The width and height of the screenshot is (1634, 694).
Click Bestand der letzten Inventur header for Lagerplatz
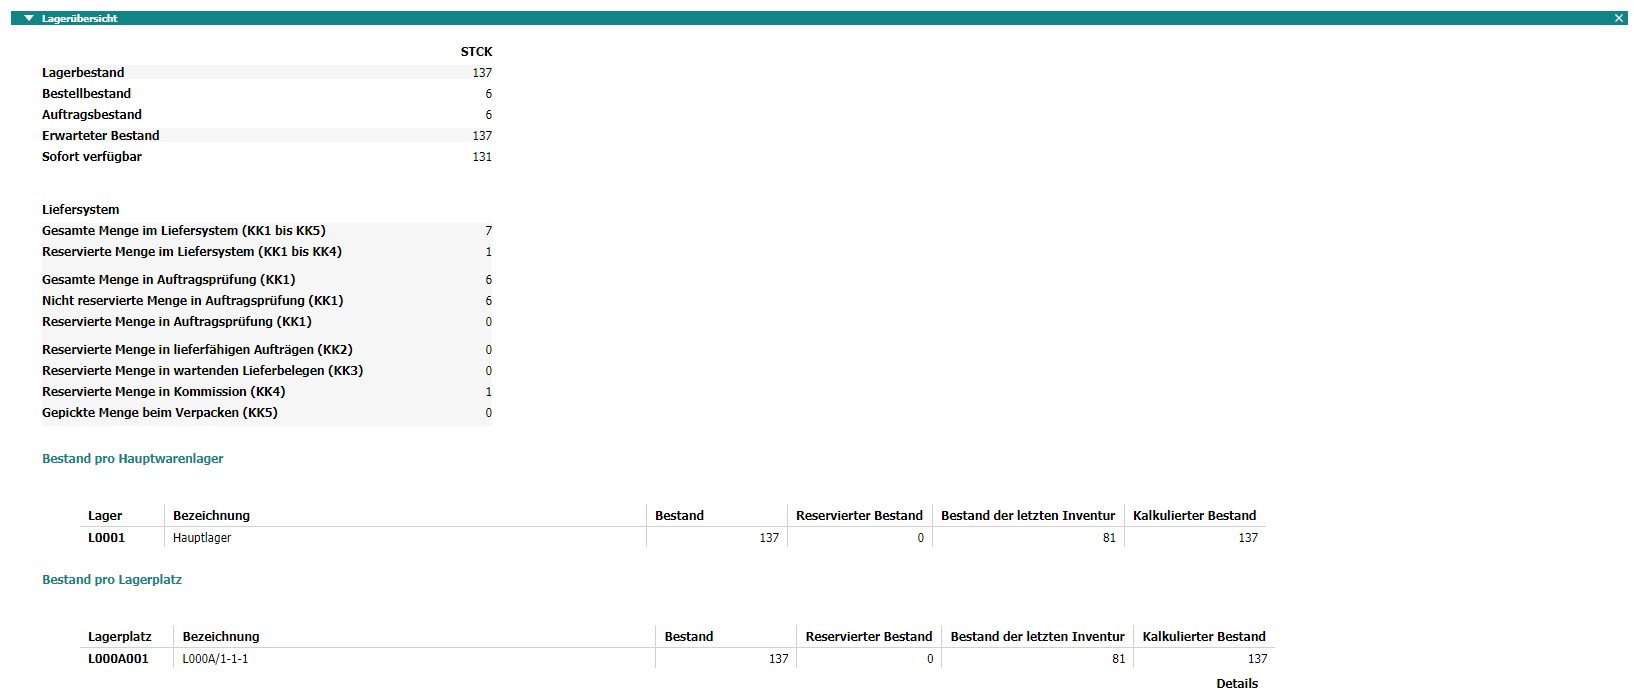coord(1037,637)
